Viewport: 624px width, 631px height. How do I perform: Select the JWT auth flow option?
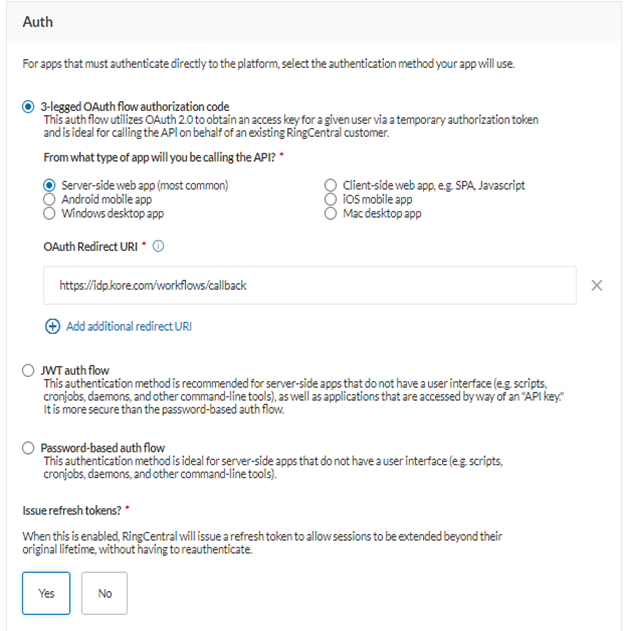pos(28,371)
